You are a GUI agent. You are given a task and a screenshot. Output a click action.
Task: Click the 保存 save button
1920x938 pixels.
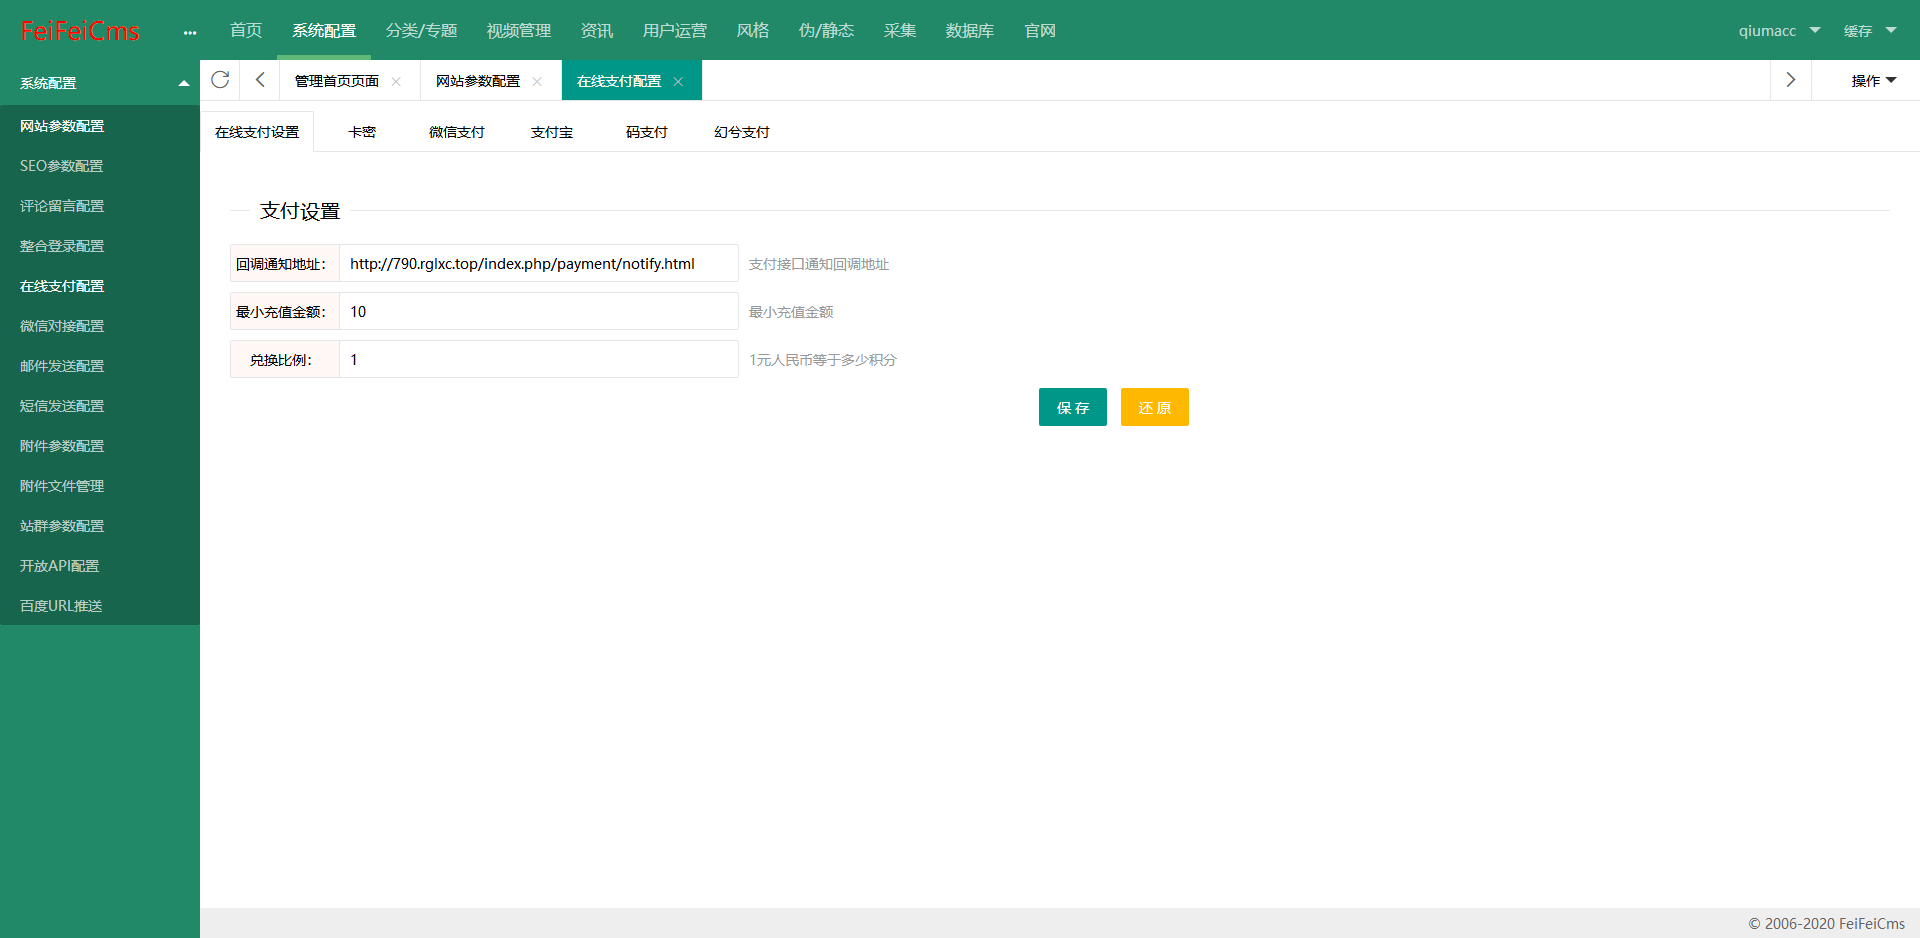click(1072, 407)
